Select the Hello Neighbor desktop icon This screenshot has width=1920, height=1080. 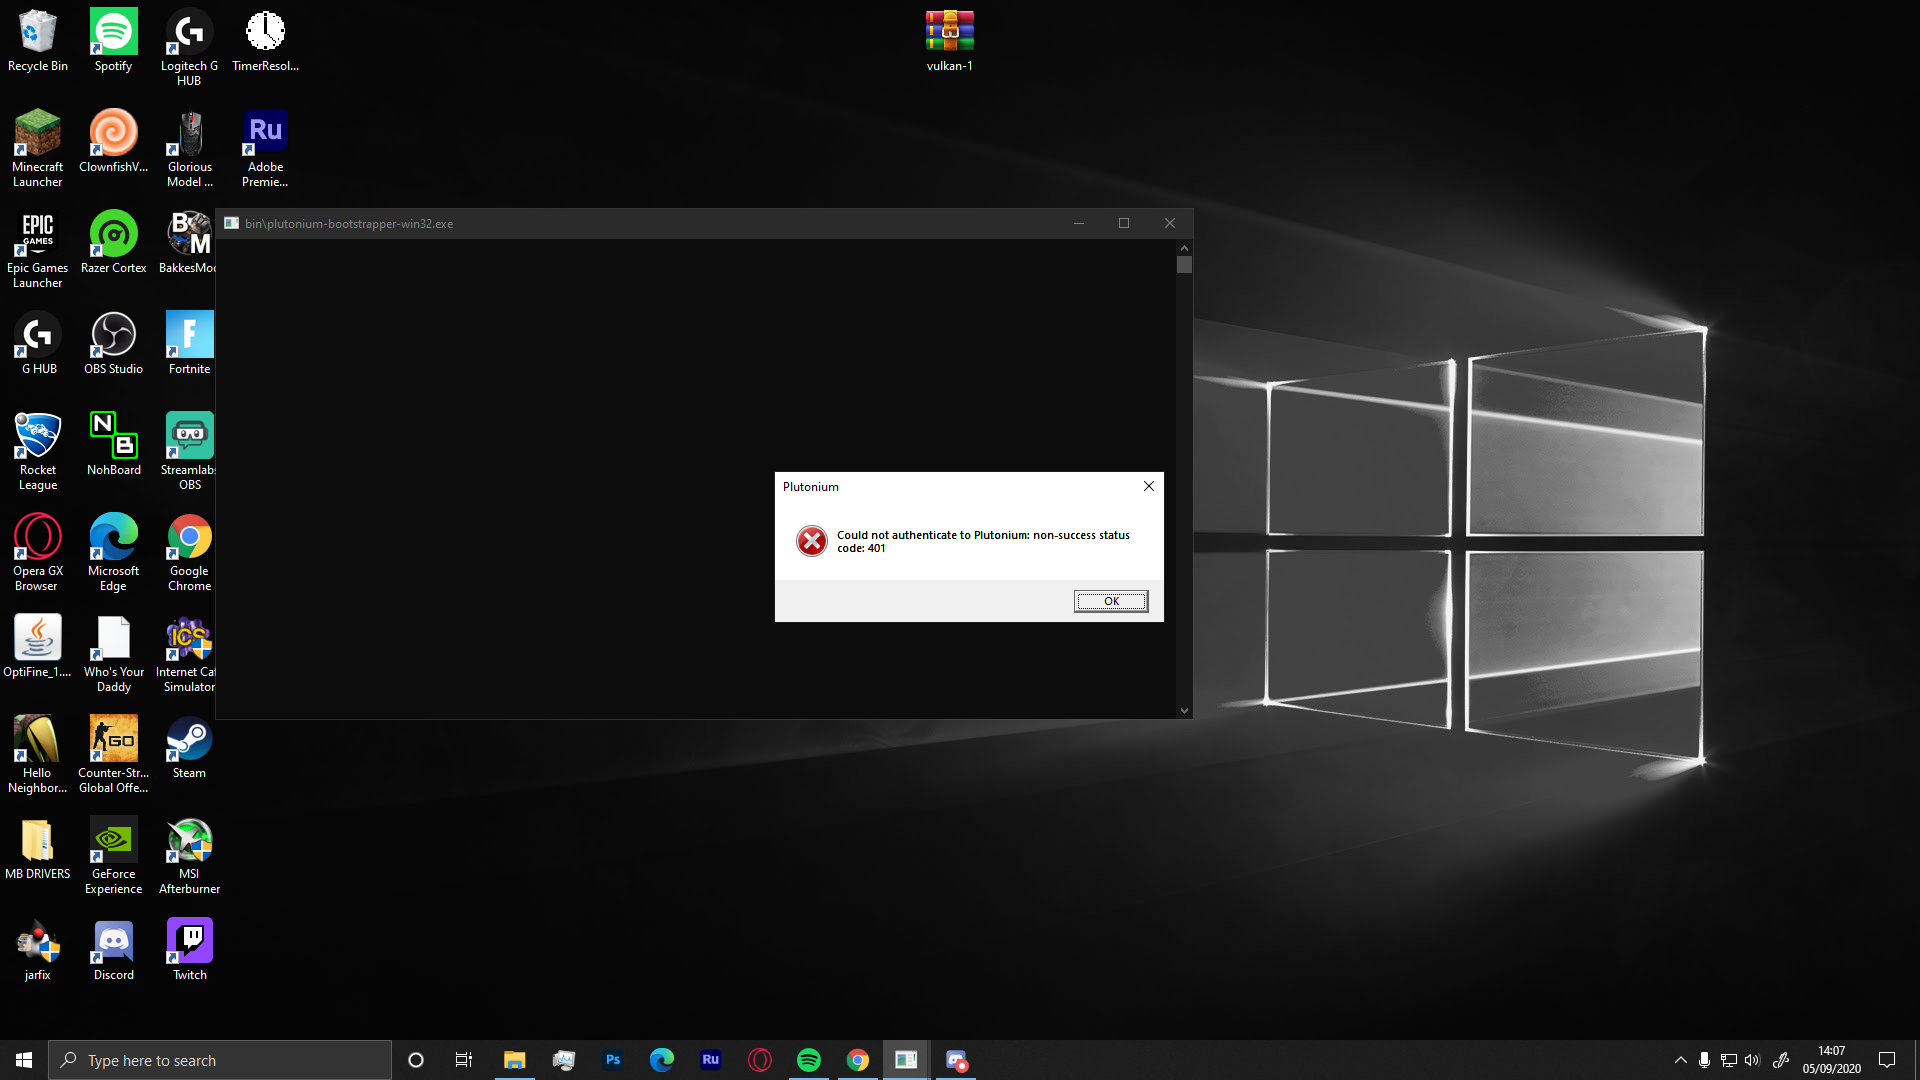click(38, 755)
